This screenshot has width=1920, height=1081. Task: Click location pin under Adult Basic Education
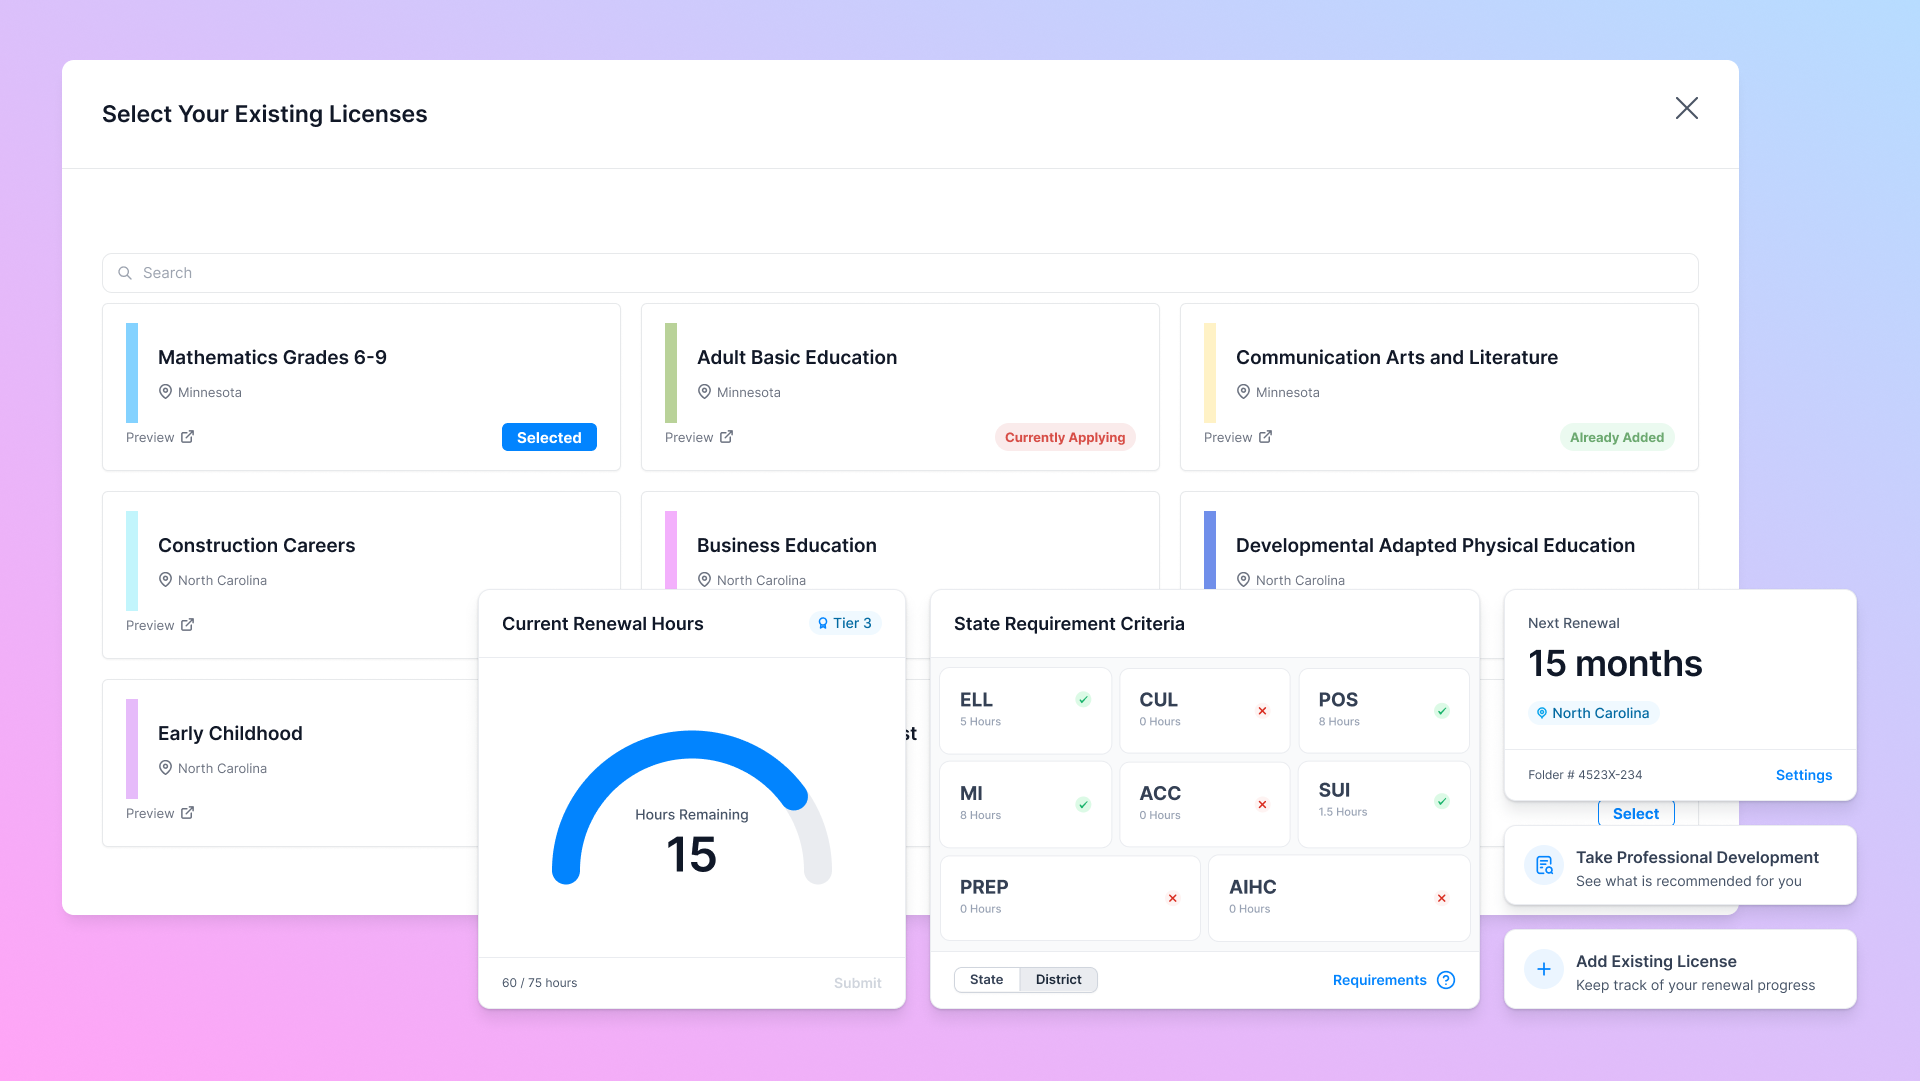[704, 392]
